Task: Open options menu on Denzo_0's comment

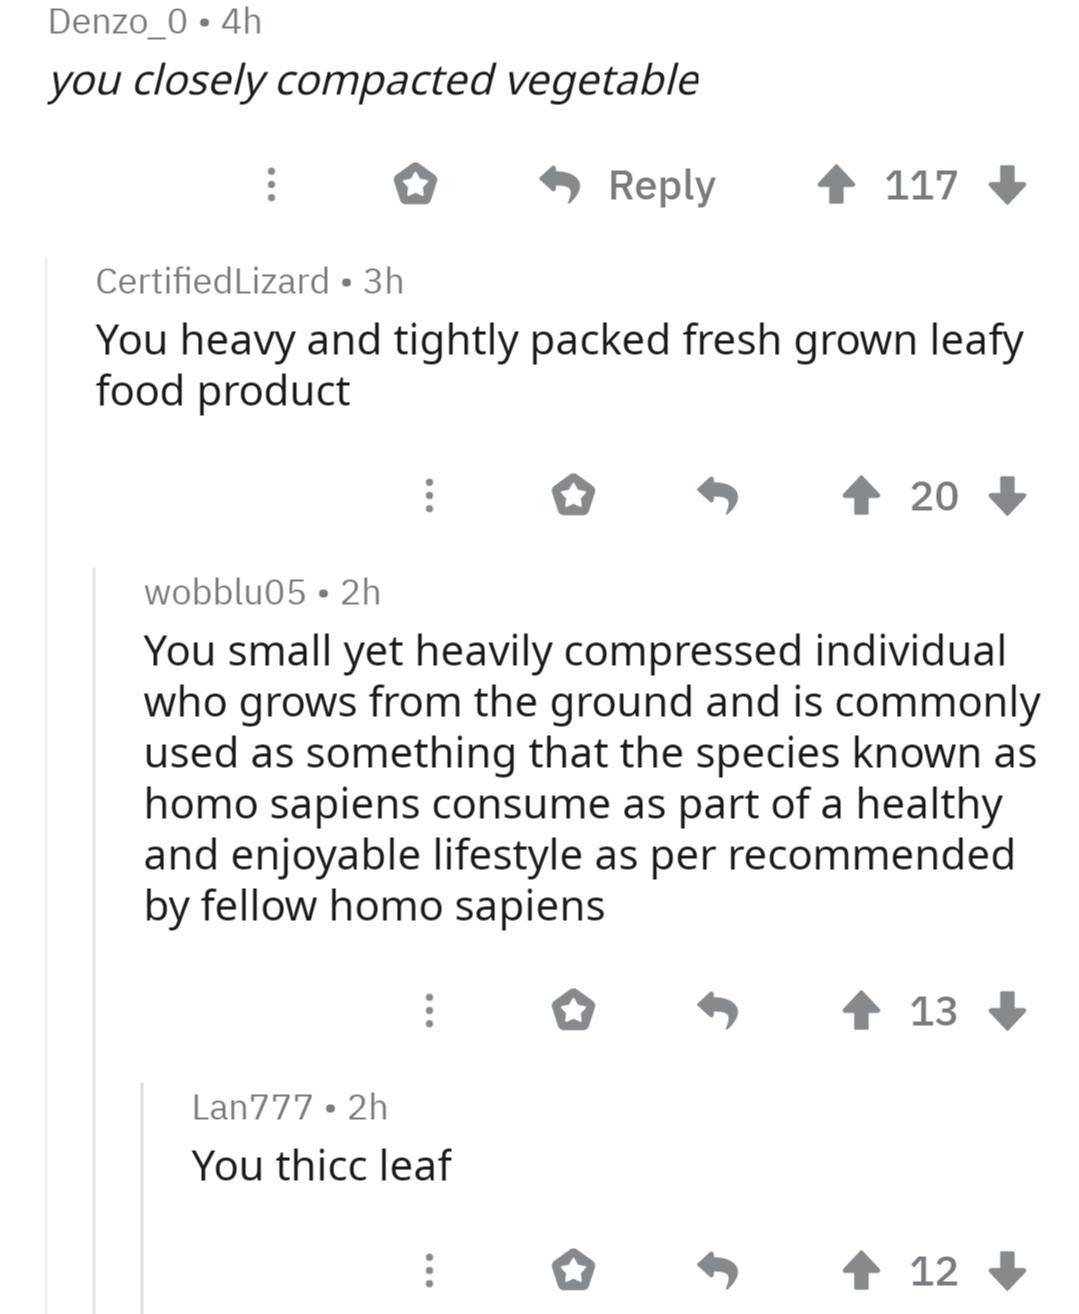Action: tap(269, 185)
